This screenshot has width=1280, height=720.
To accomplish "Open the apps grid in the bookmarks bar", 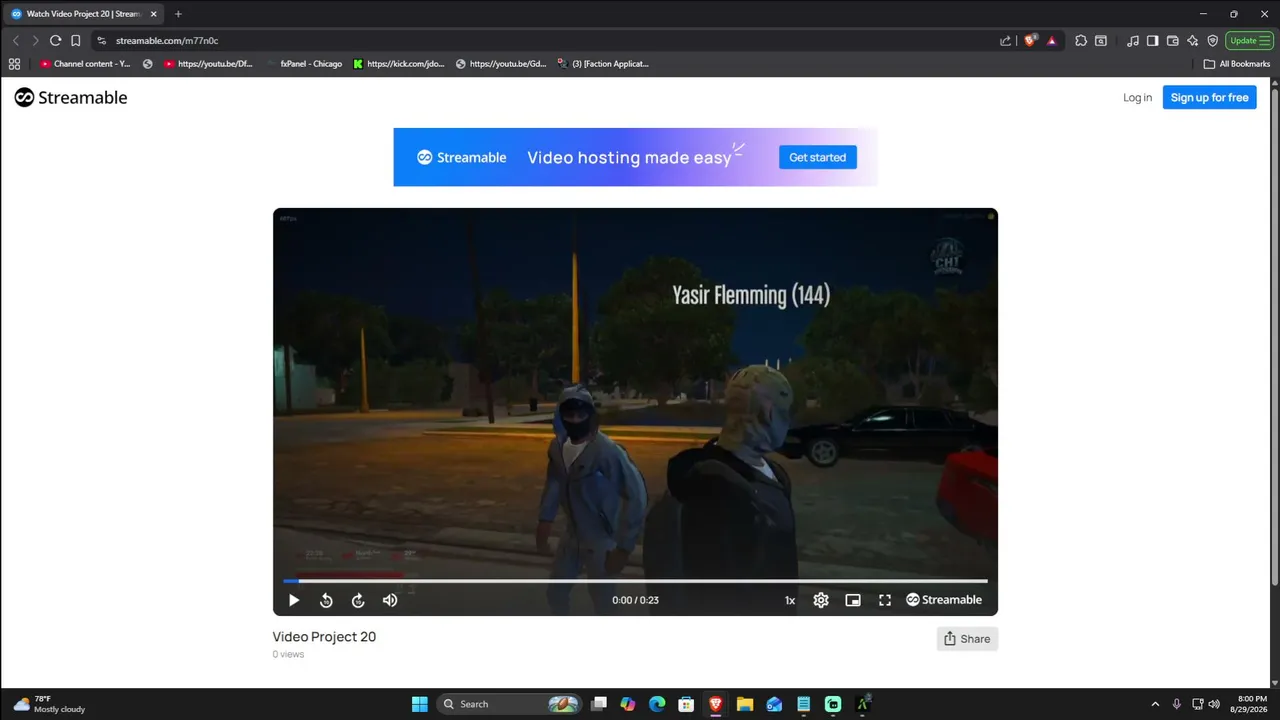I will (x=14, y=64).
